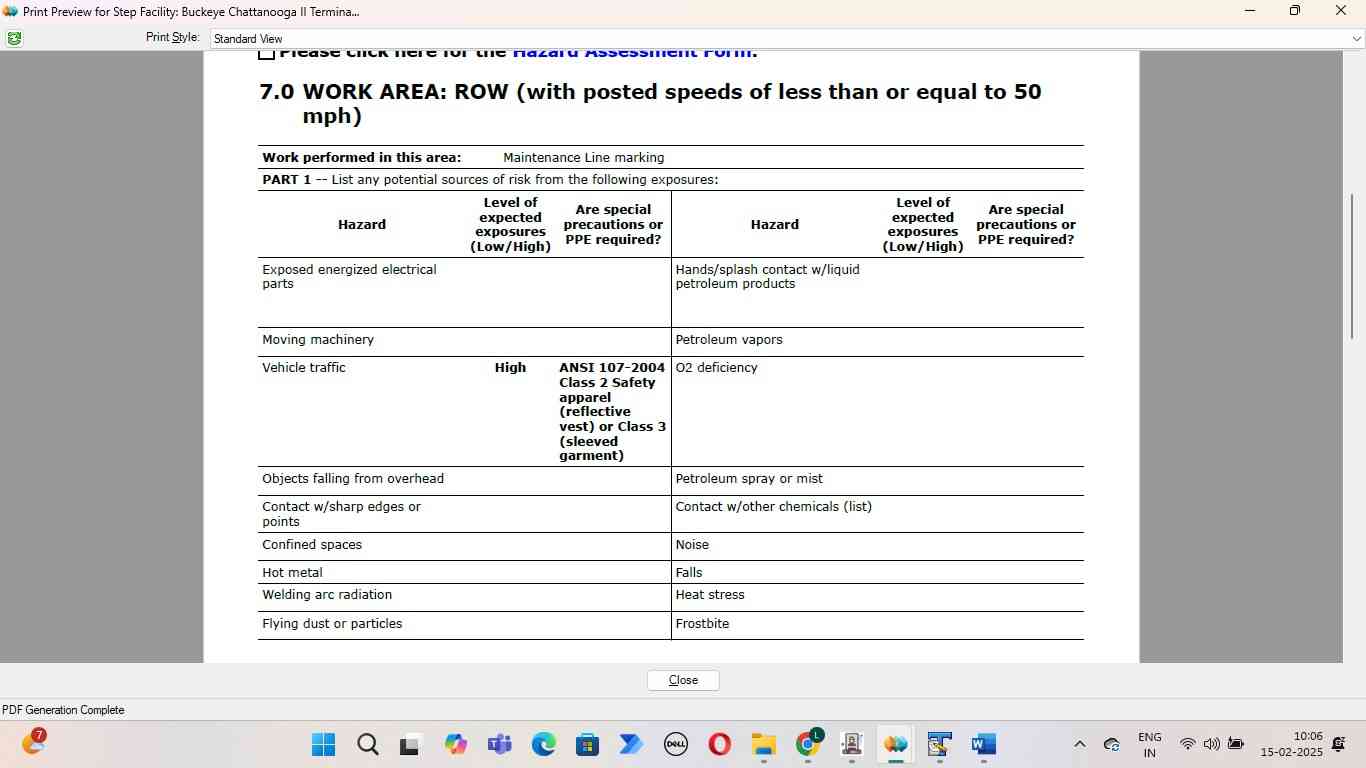
Task: Click the 'Hot metal' hazard row
Action: (292, 573)
